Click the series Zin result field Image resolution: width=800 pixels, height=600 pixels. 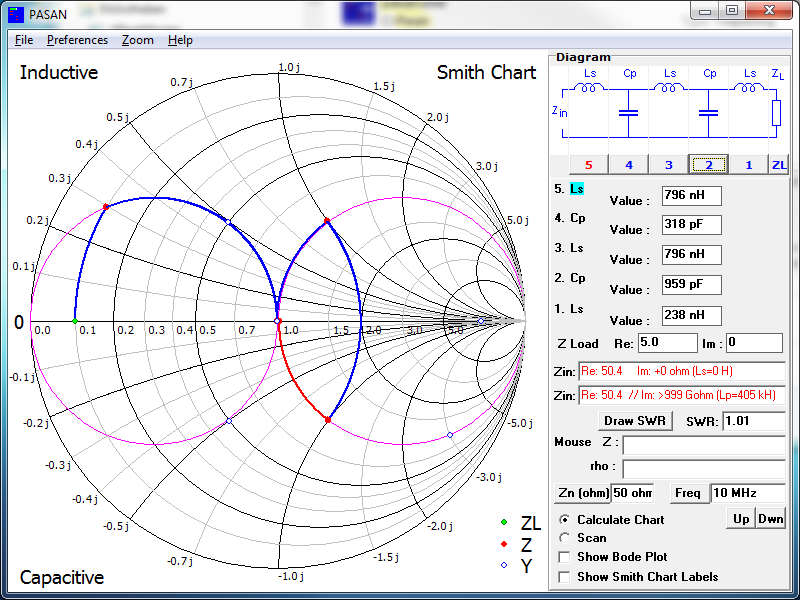click(x=682, y=371)
